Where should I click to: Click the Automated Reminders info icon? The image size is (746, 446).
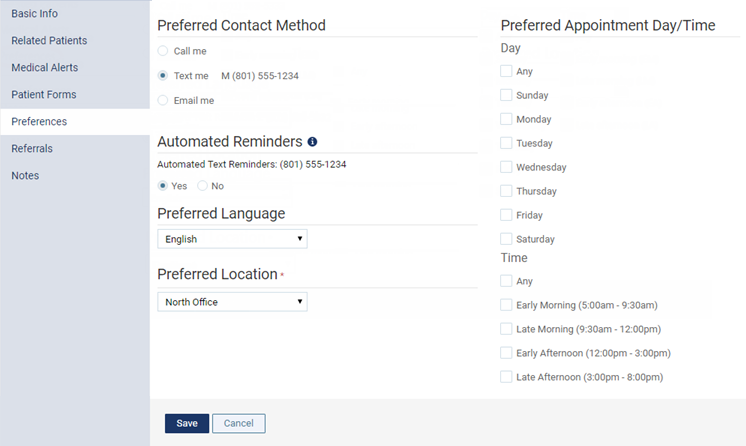(312, 142)
